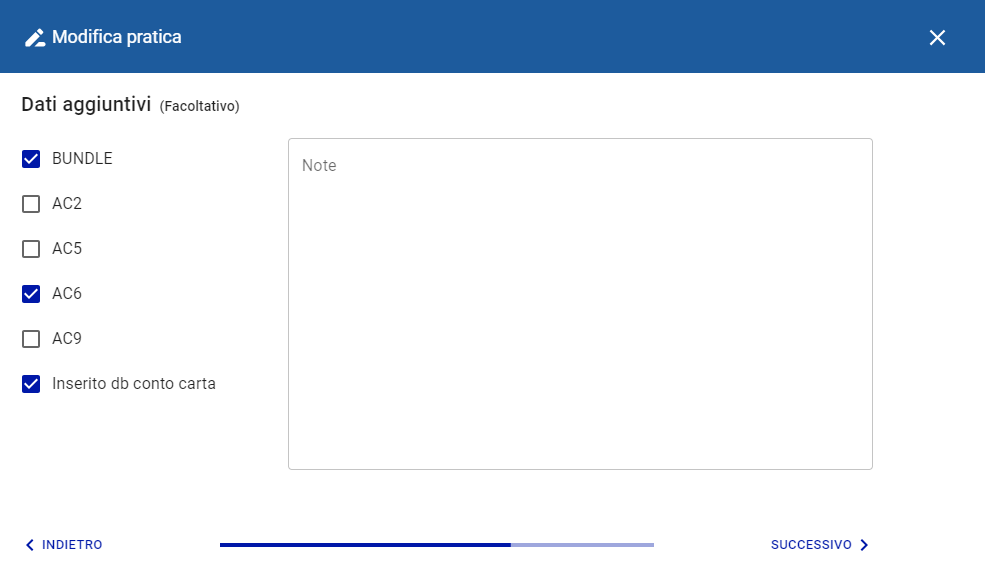Uncheck the BUNDLE checkbox
This screenshot has height=574, width=985.
(31, 159)
